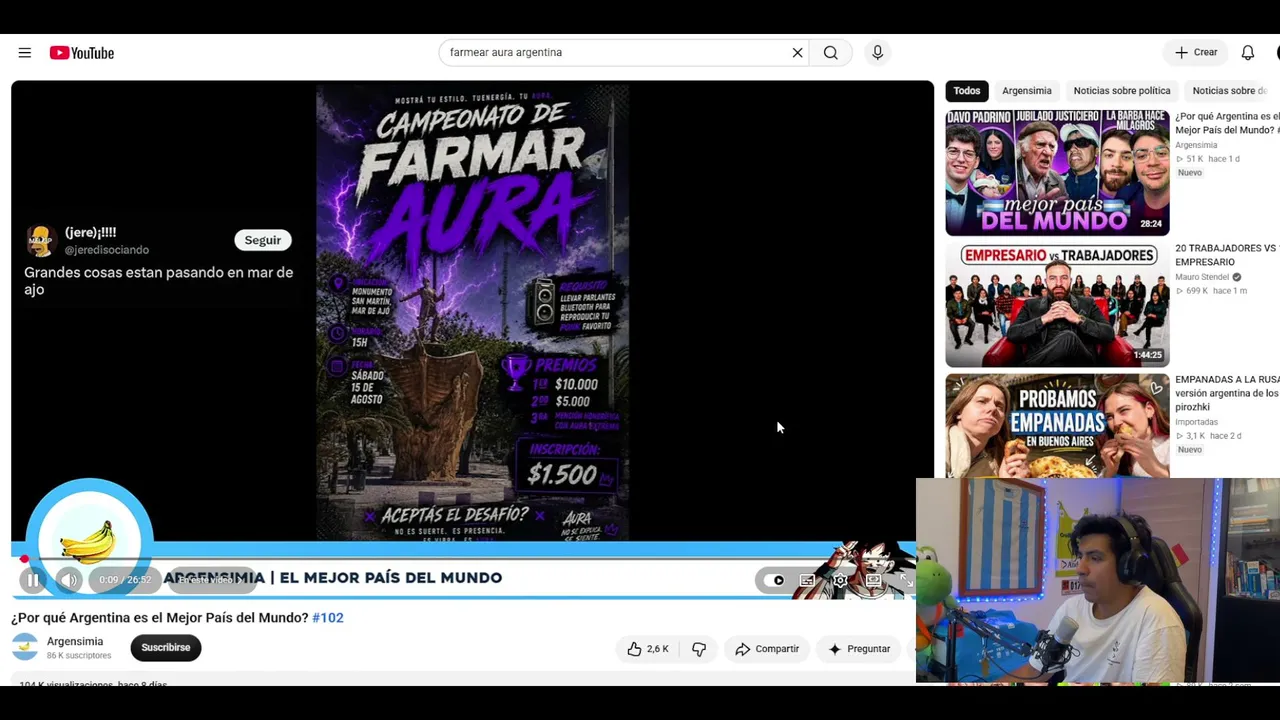Start voice search with the microphone

pyautogui.click(x=877, y=53)
